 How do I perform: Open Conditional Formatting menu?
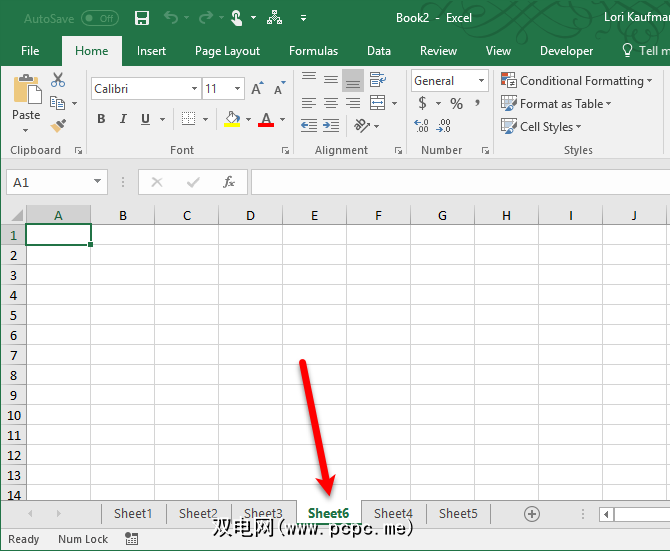[x=576, y=81]
